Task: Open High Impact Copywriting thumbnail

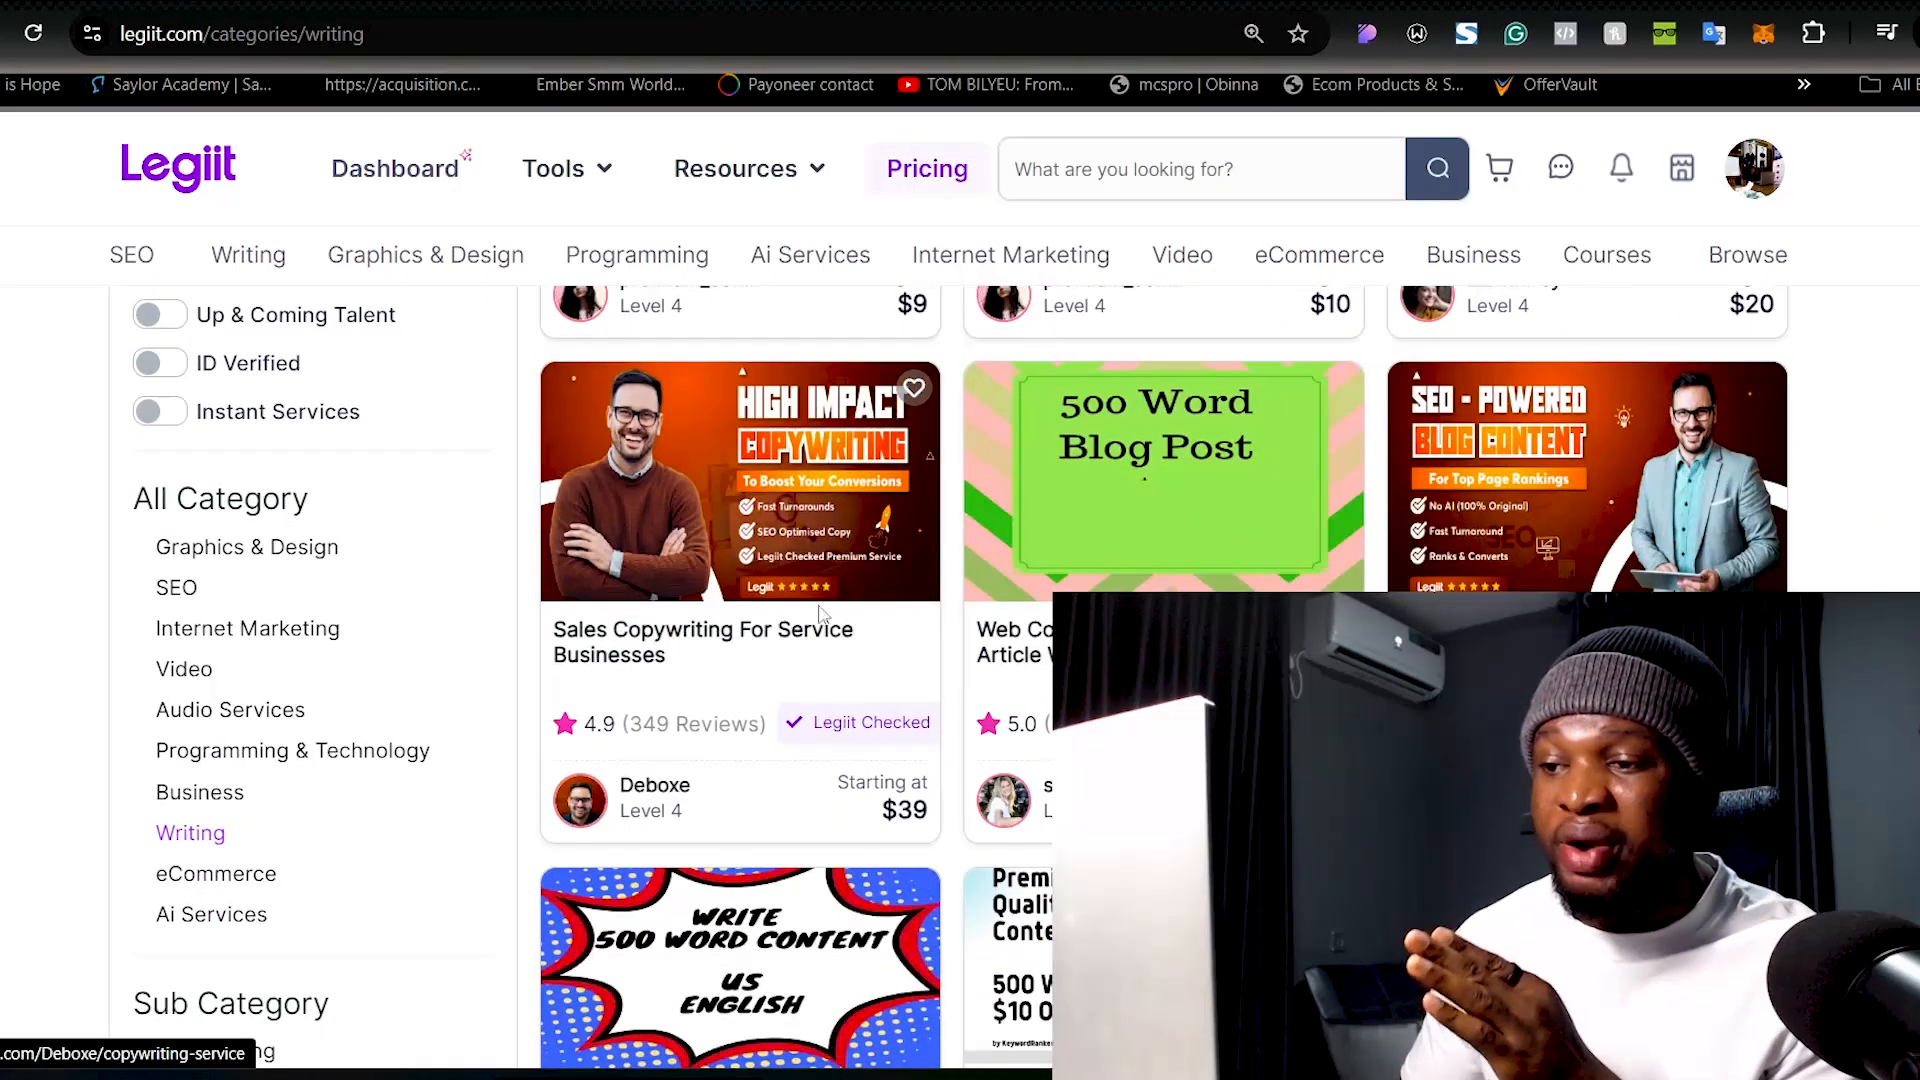Action: (x=740, y=481)
